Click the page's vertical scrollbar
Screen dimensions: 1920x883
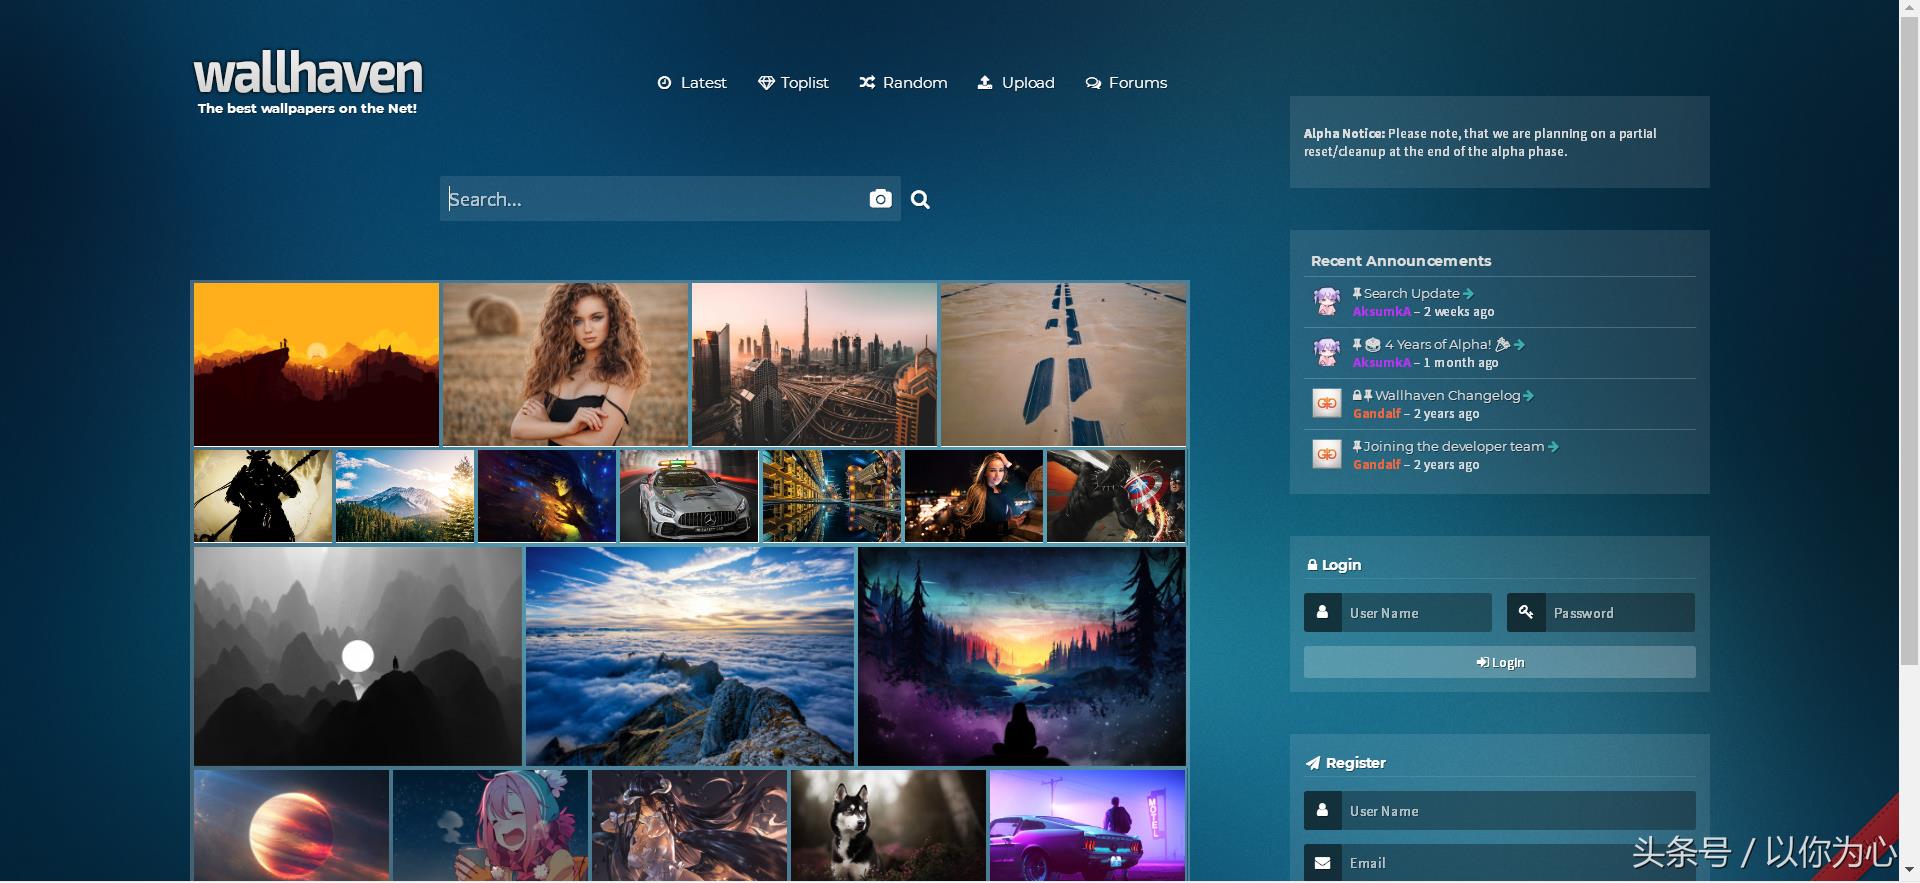[x=1909, y=400]
